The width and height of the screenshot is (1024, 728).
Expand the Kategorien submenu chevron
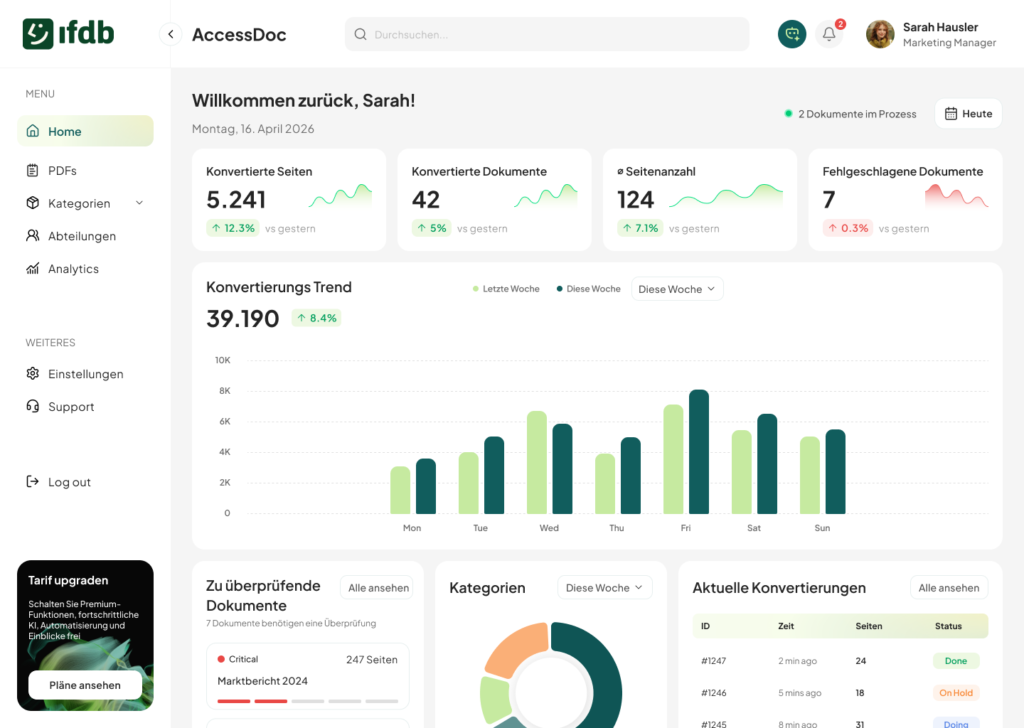[139, 203]
